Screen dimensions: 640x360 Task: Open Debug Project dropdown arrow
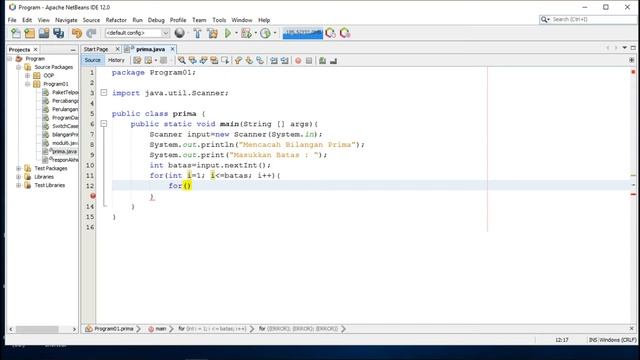pyautogui.click(x=256, y=33)
